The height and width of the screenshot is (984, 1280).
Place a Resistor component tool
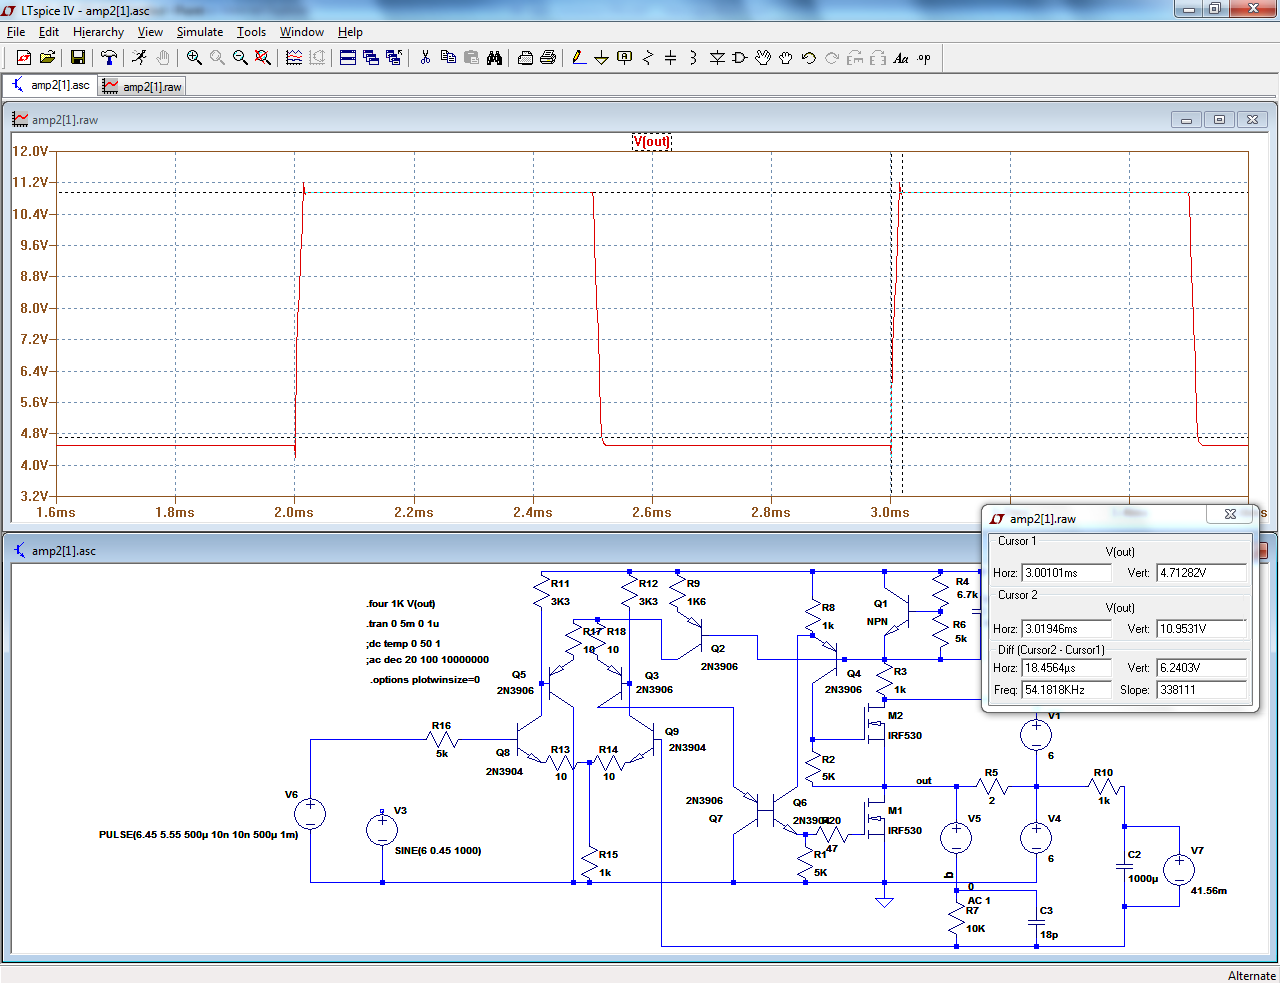pos(648,58)
